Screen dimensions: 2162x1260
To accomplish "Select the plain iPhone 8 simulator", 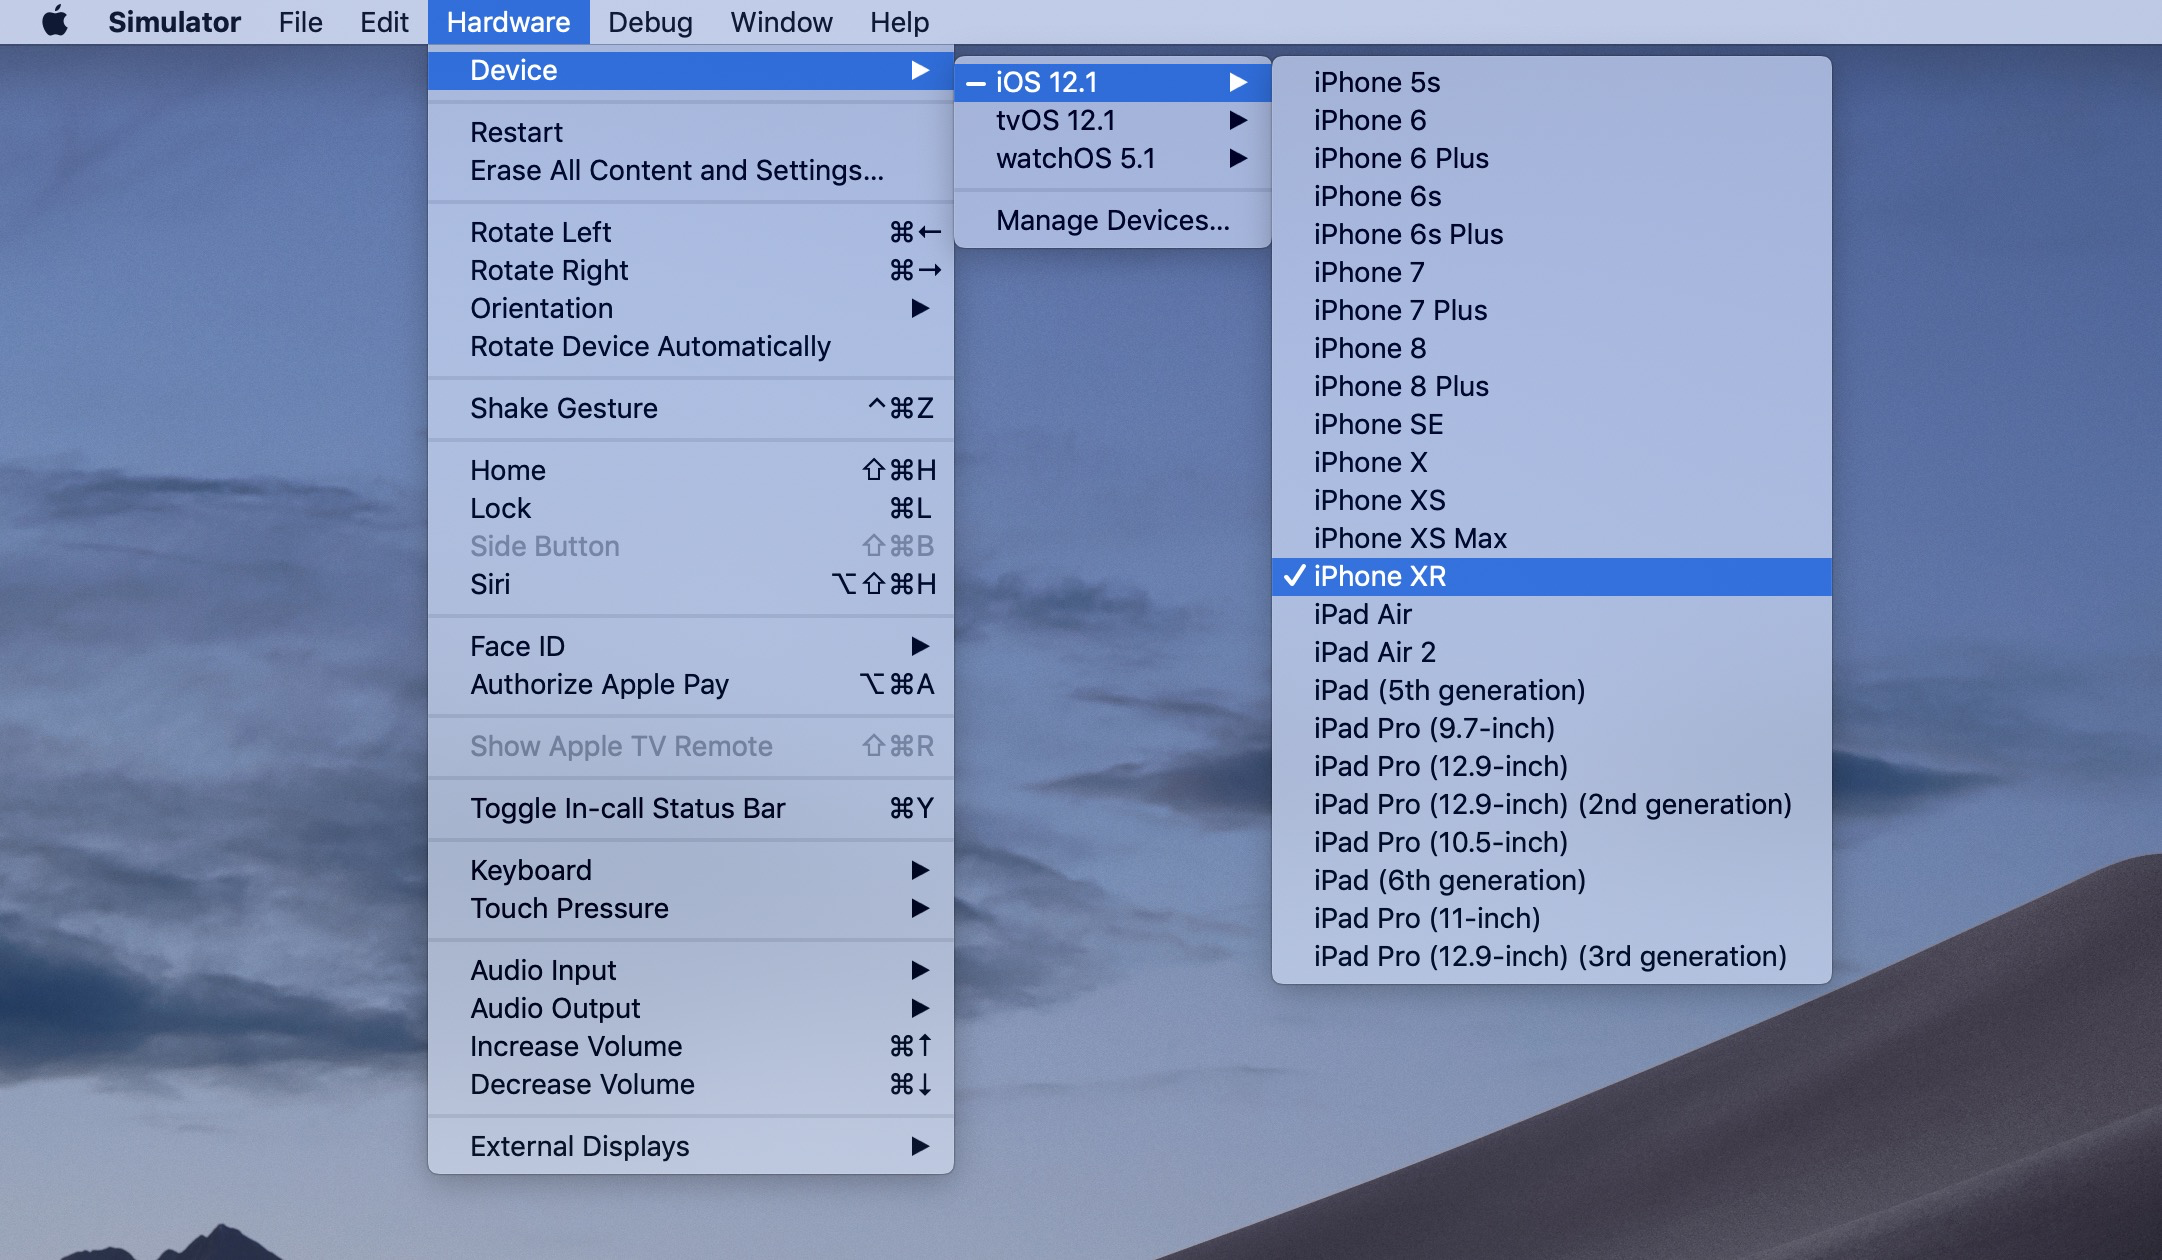I will [x=1551, y=348].
